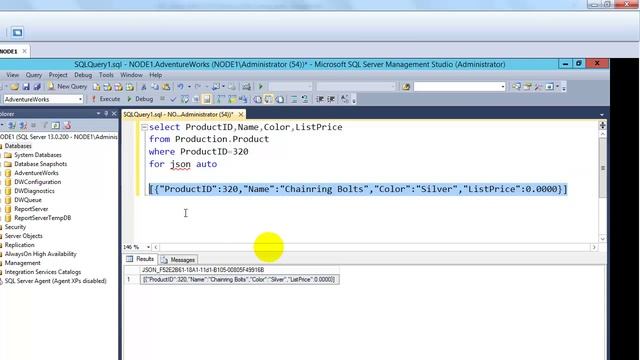Viewport: 640px width, 360px height.
Task: Click the Undo icon
Action: 180,87
